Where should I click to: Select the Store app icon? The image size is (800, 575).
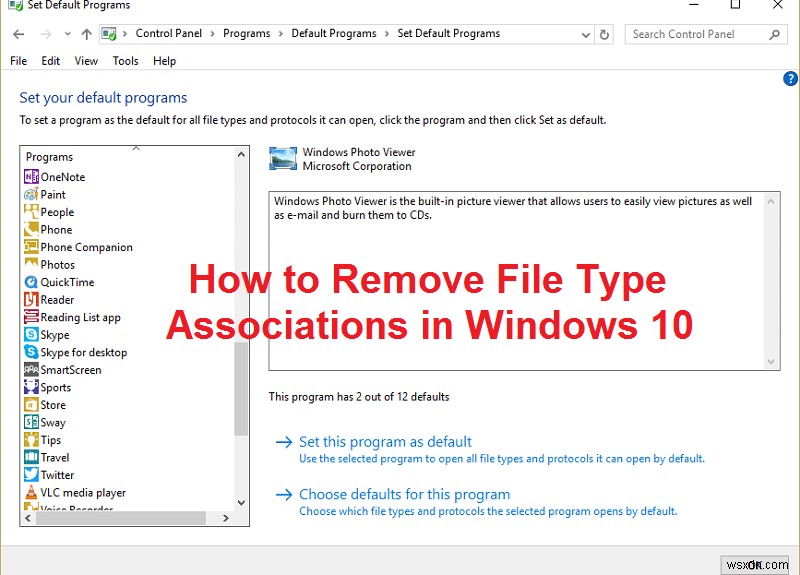pos(31,405)
